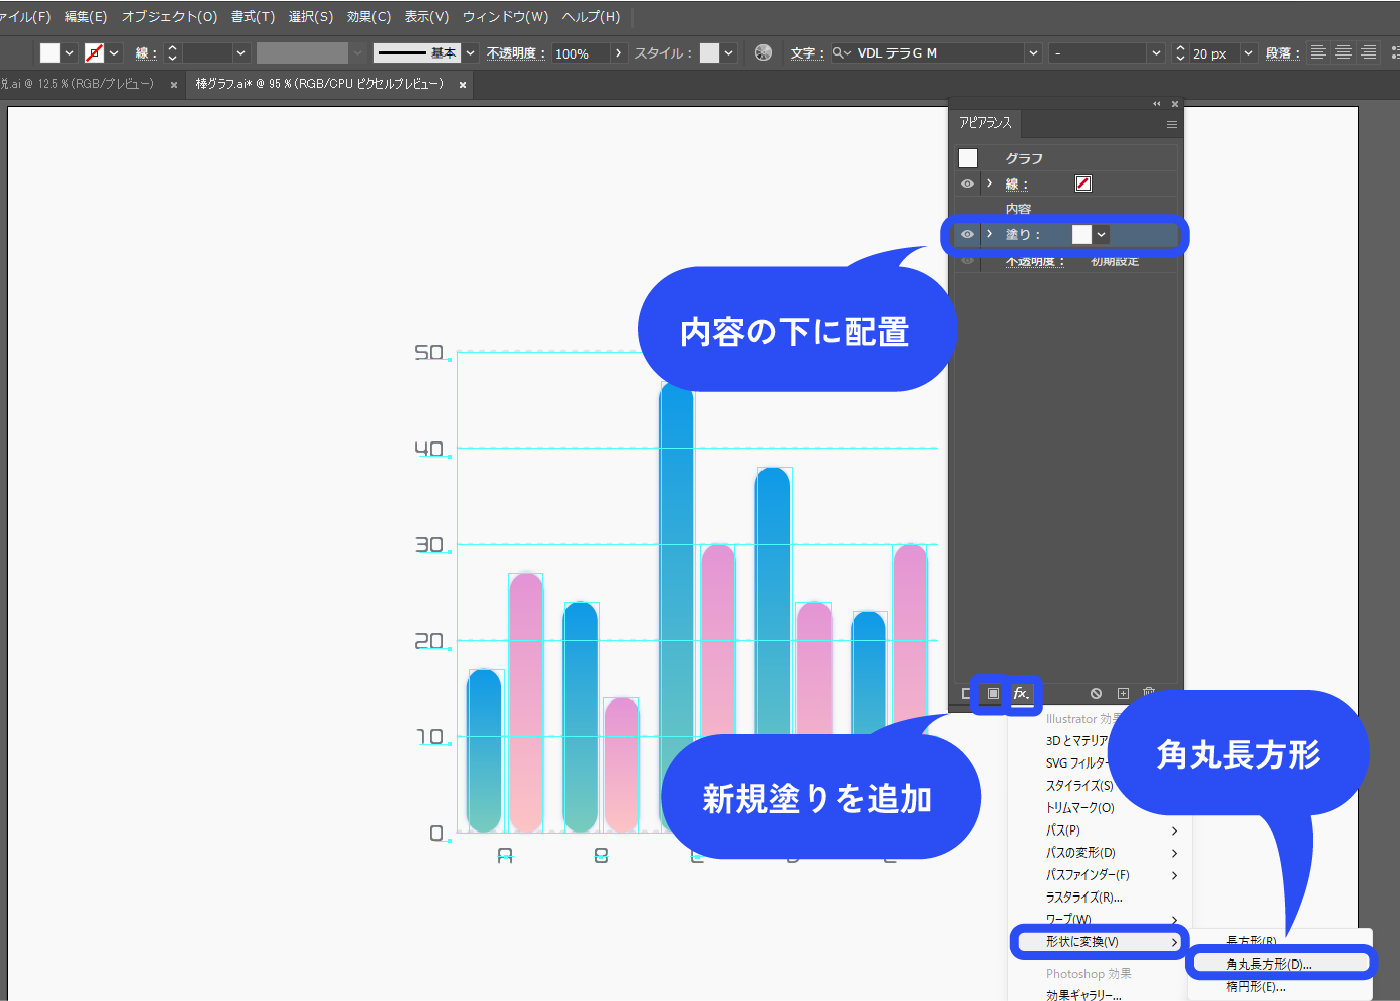Open the スタイル graphic style dropdown
The width and height of the screenshot is (1400, 1001).
tap(729, 53)
